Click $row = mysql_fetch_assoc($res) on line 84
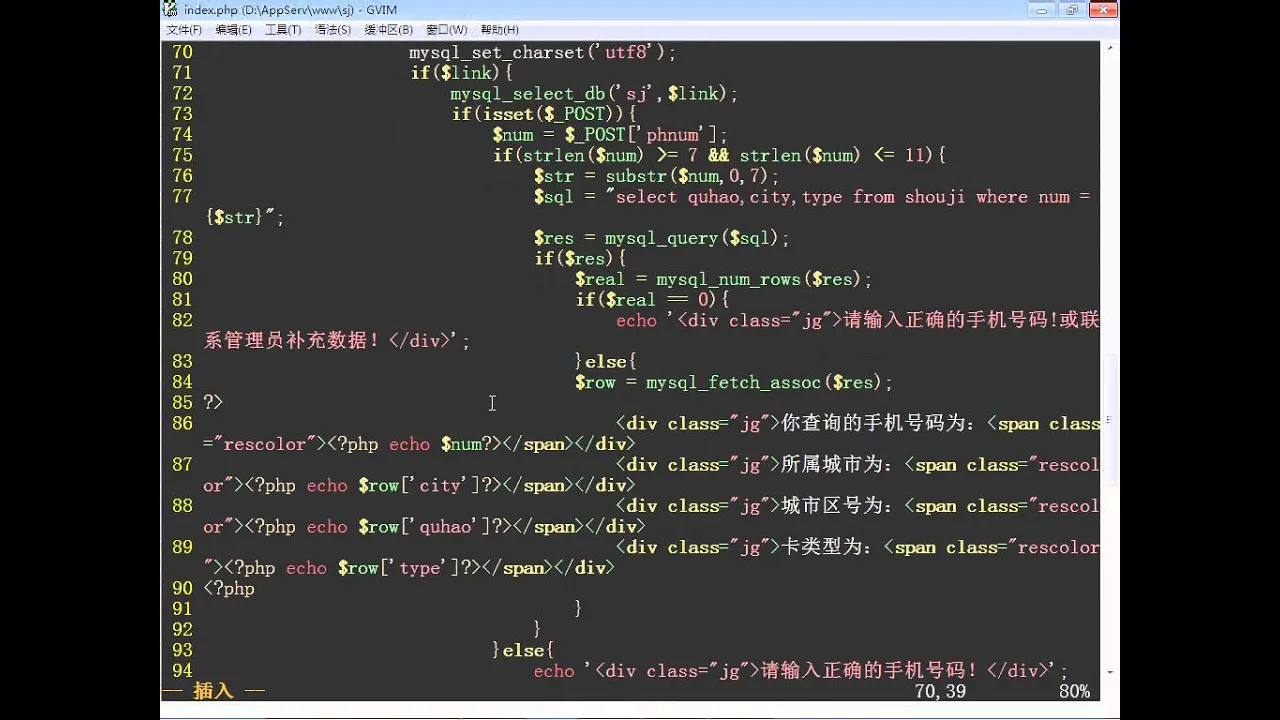 (733, 382)
